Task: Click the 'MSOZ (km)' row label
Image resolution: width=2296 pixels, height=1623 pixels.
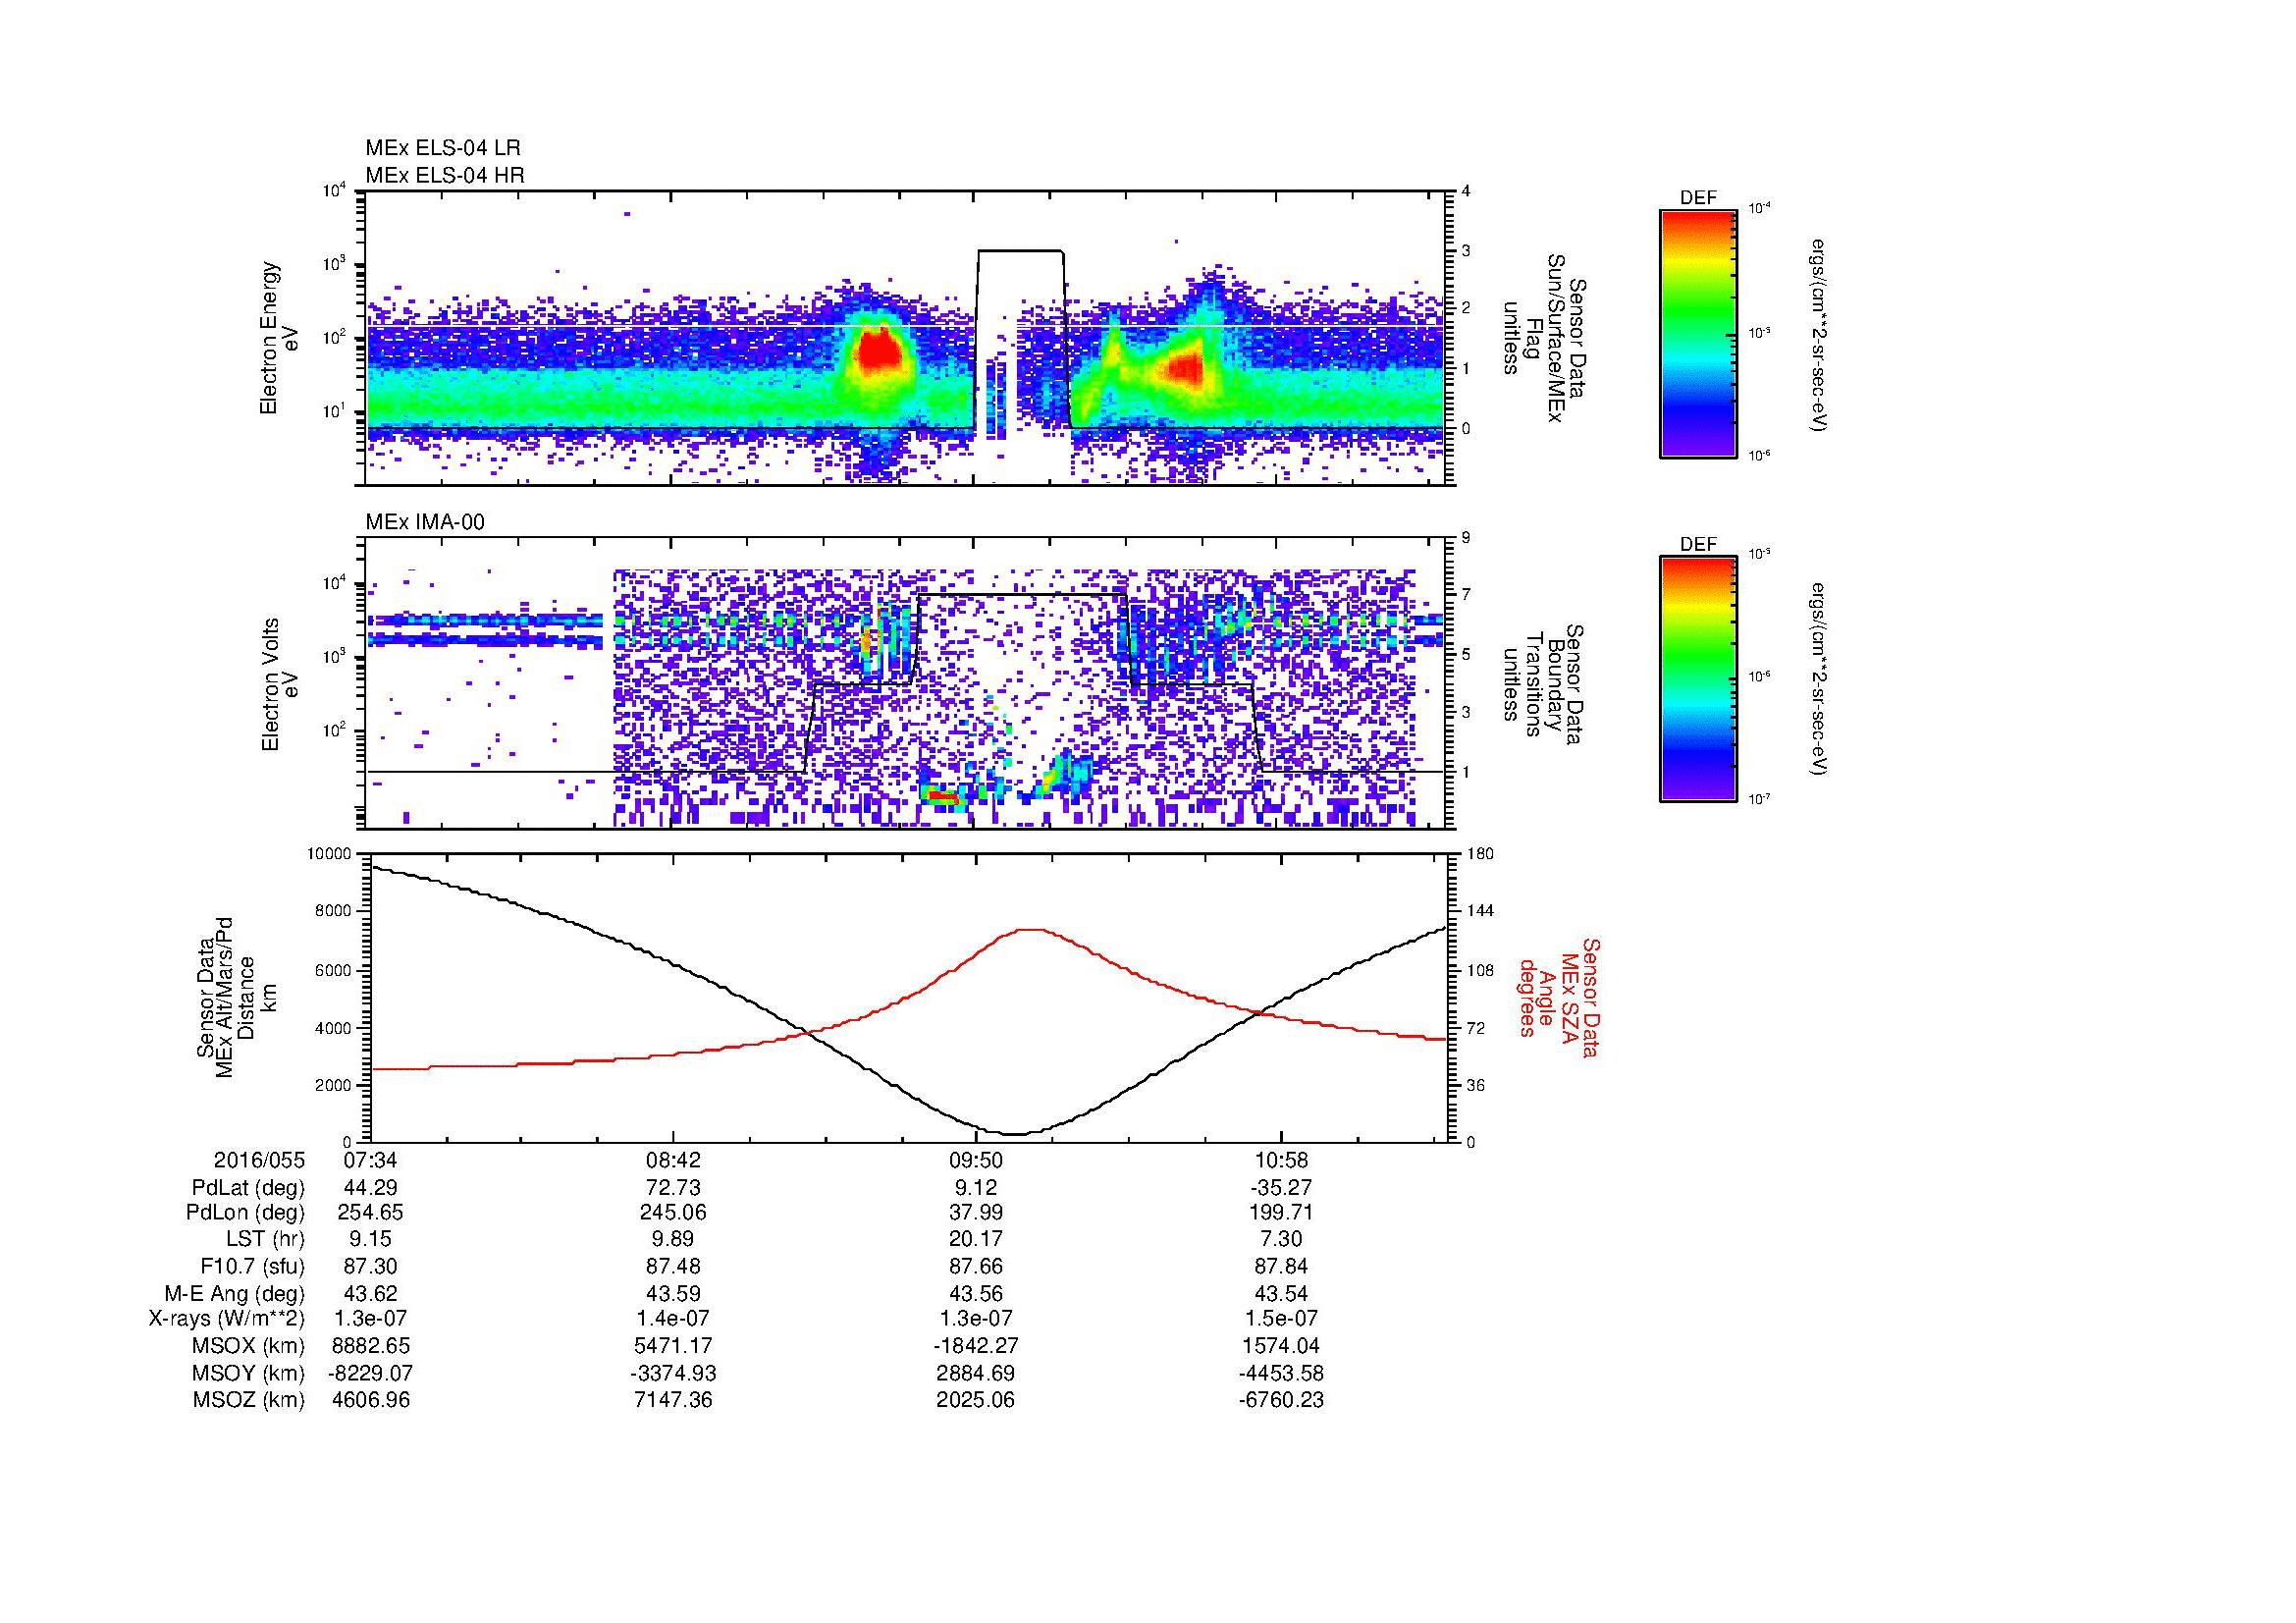Action: (x=248, y=1400)
